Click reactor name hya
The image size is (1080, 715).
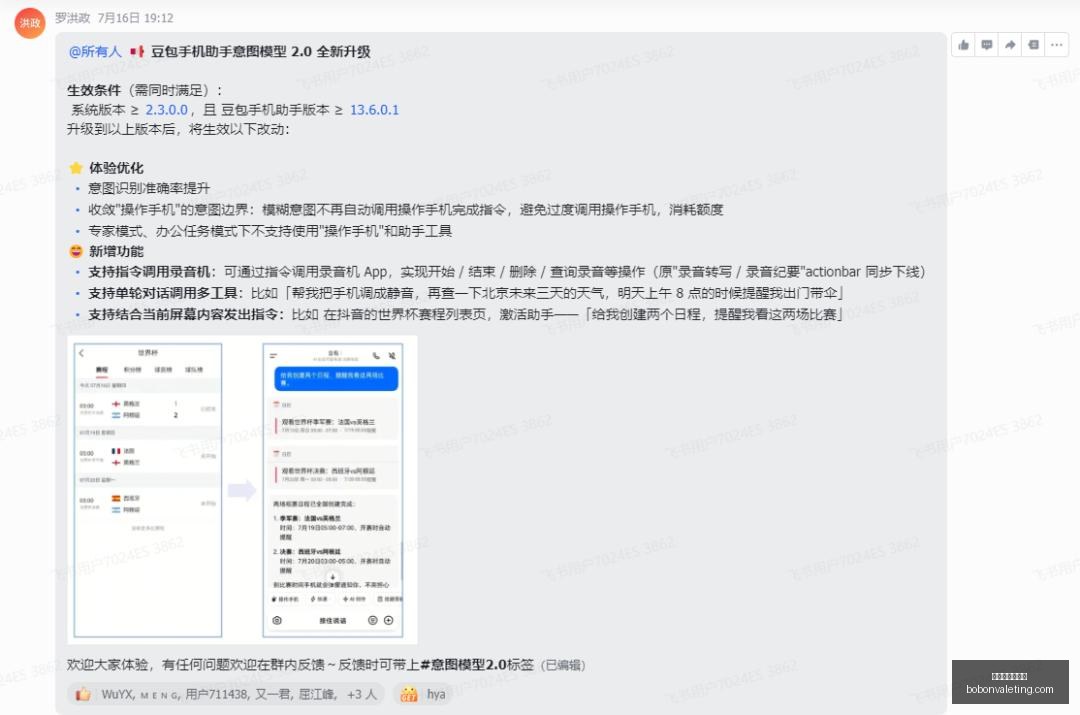436,694
